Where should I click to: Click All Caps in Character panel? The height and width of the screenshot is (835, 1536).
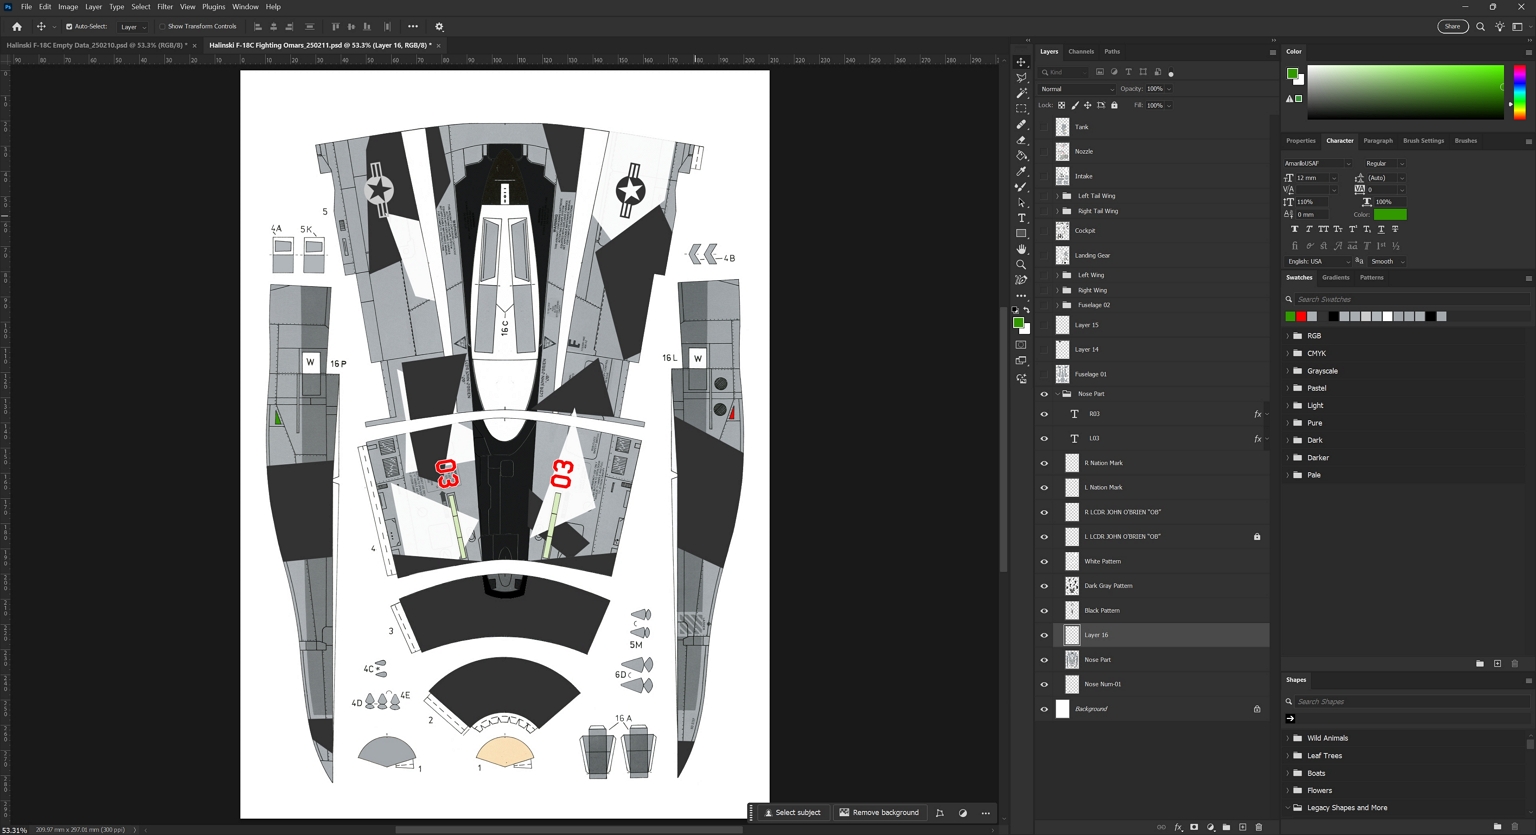(1323, 229)
